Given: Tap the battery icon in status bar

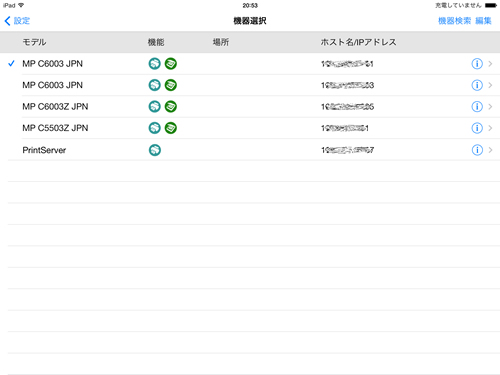Looking at the screenshot, I should pos(491,5).
